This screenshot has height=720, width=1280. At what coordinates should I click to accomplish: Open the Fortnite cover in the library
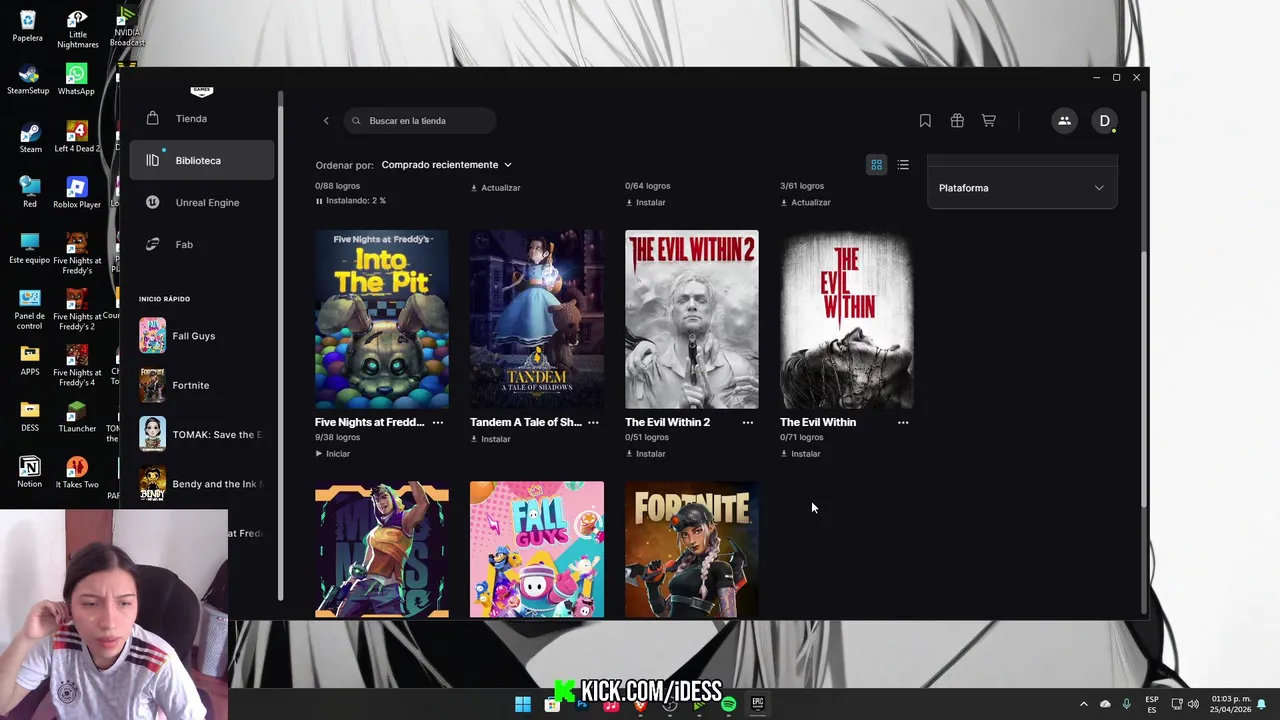point(692,549)
